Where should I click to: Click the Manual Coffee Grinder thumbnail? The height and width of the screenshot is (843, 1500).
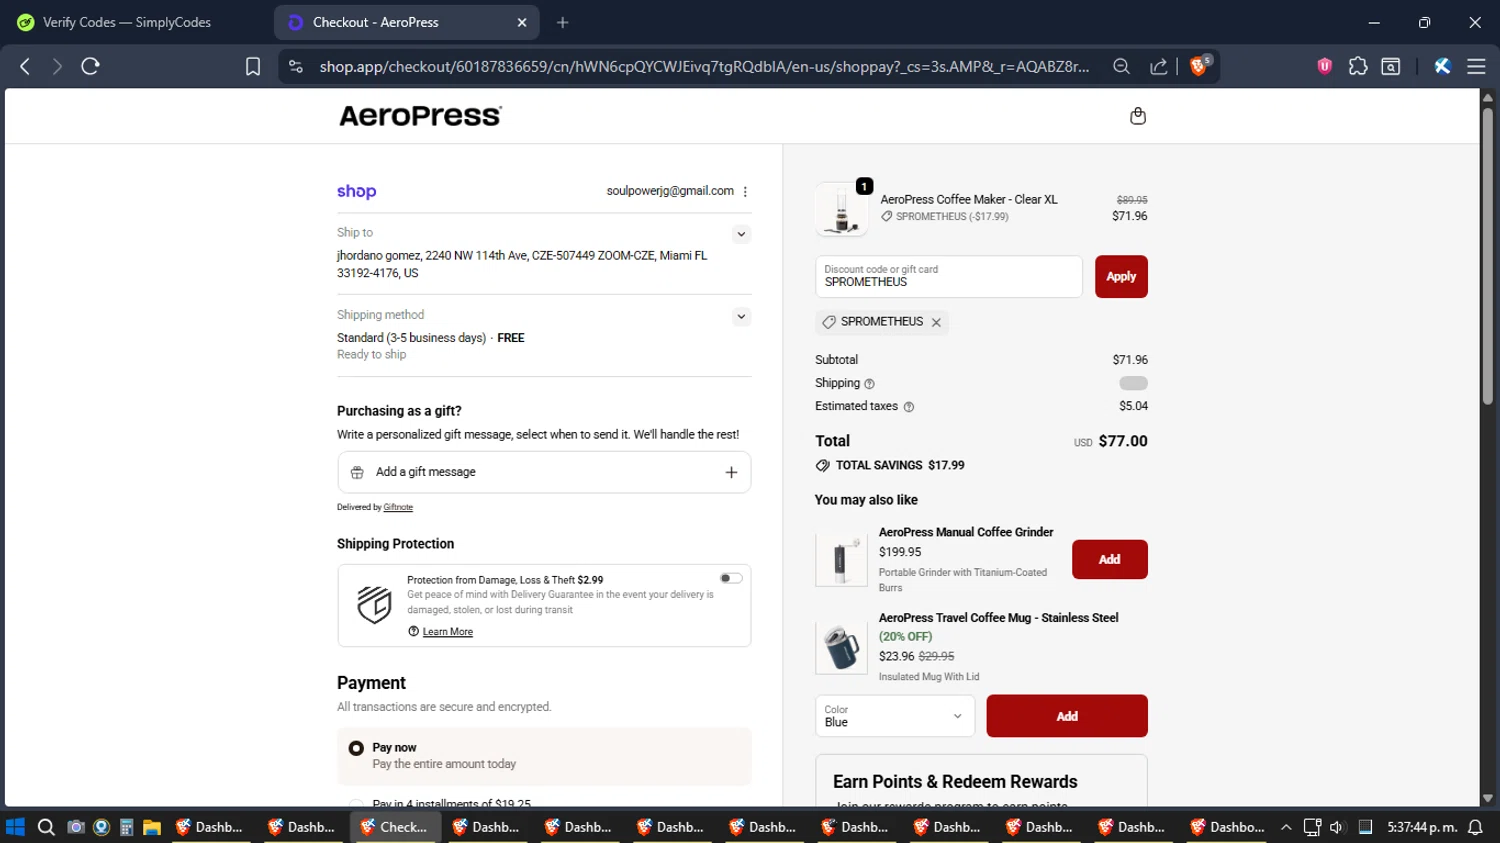coord(841,560)
